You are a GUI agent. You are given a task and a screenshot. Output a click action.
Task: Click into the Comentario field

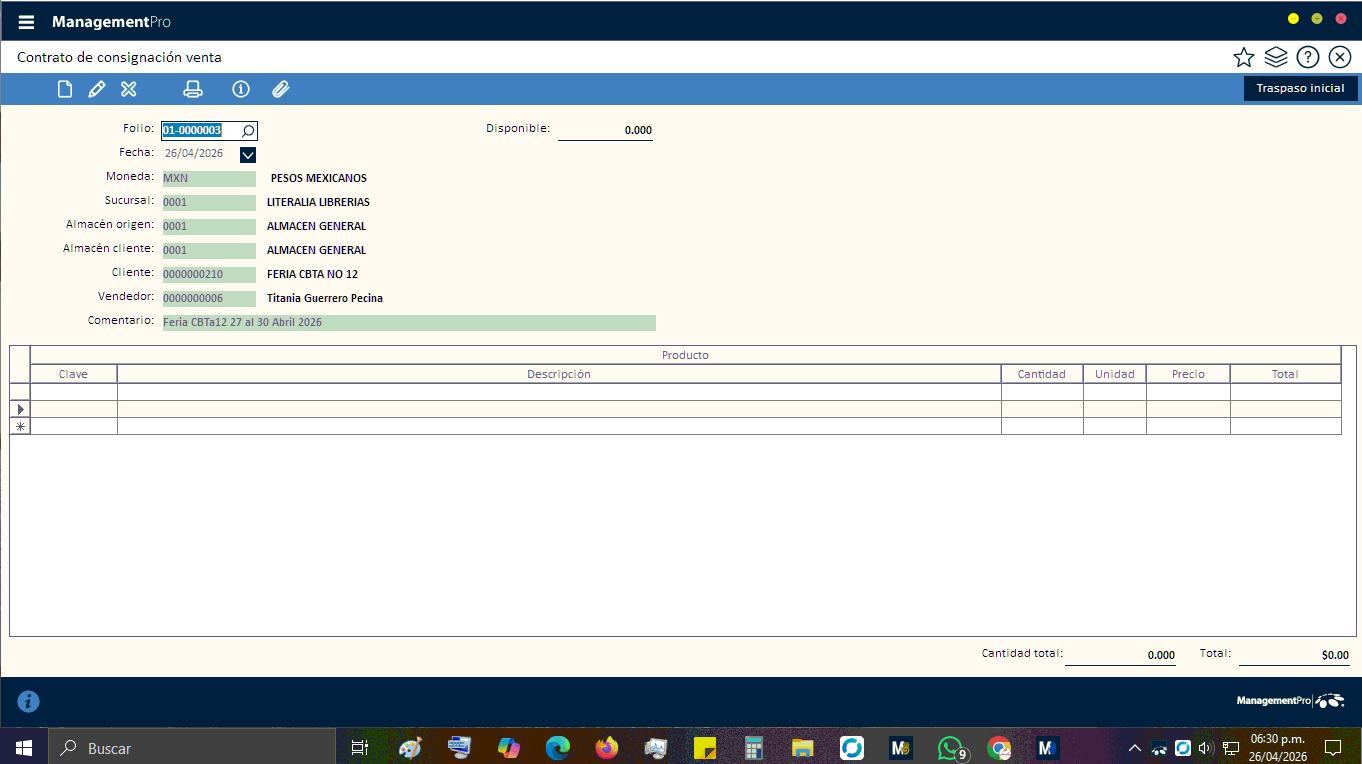[409, 323]
